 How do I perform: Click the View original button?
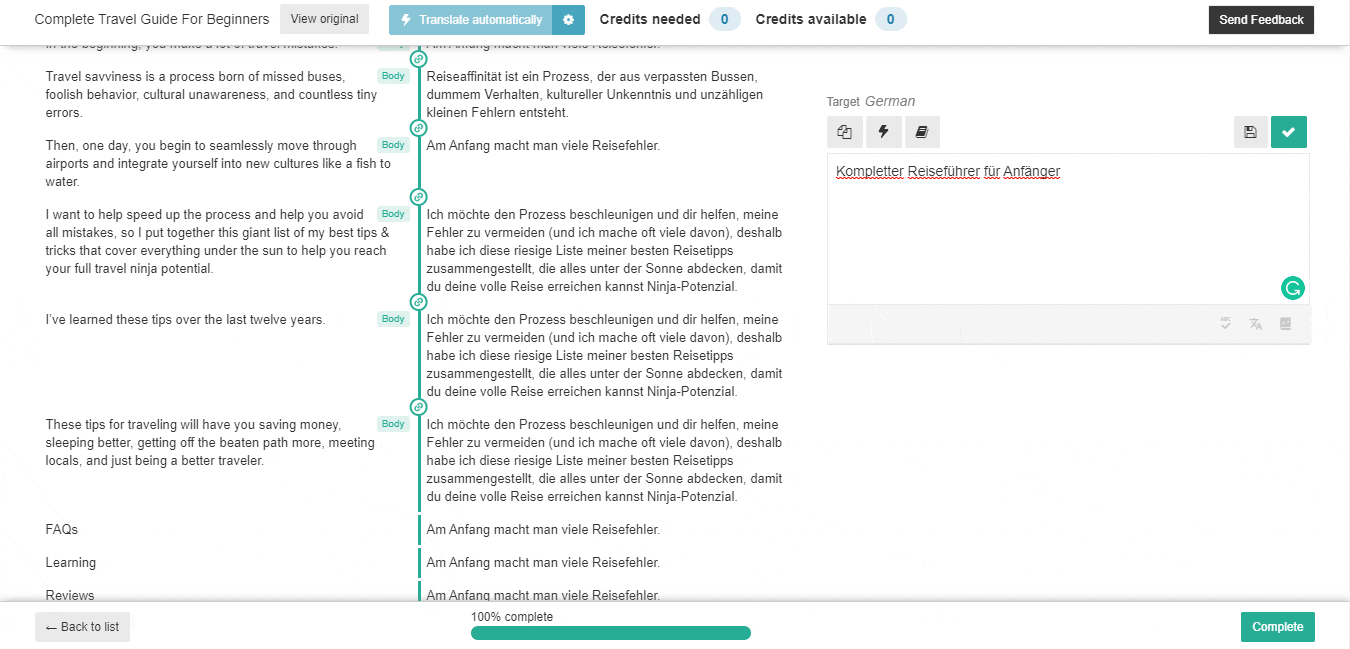pos(324,20)
